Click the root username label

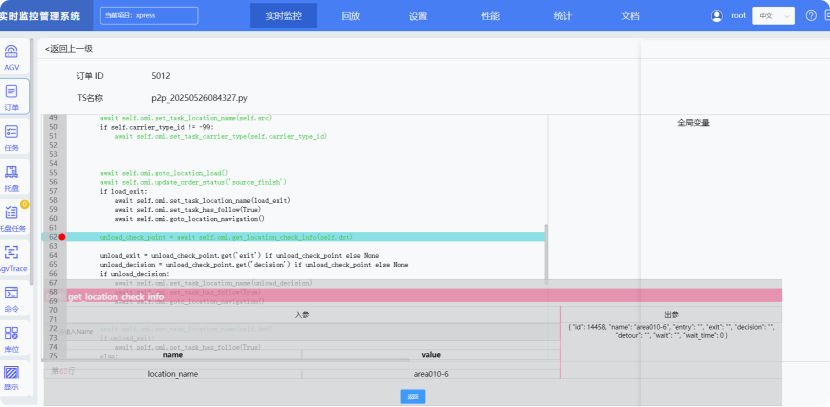coord(738,15)
